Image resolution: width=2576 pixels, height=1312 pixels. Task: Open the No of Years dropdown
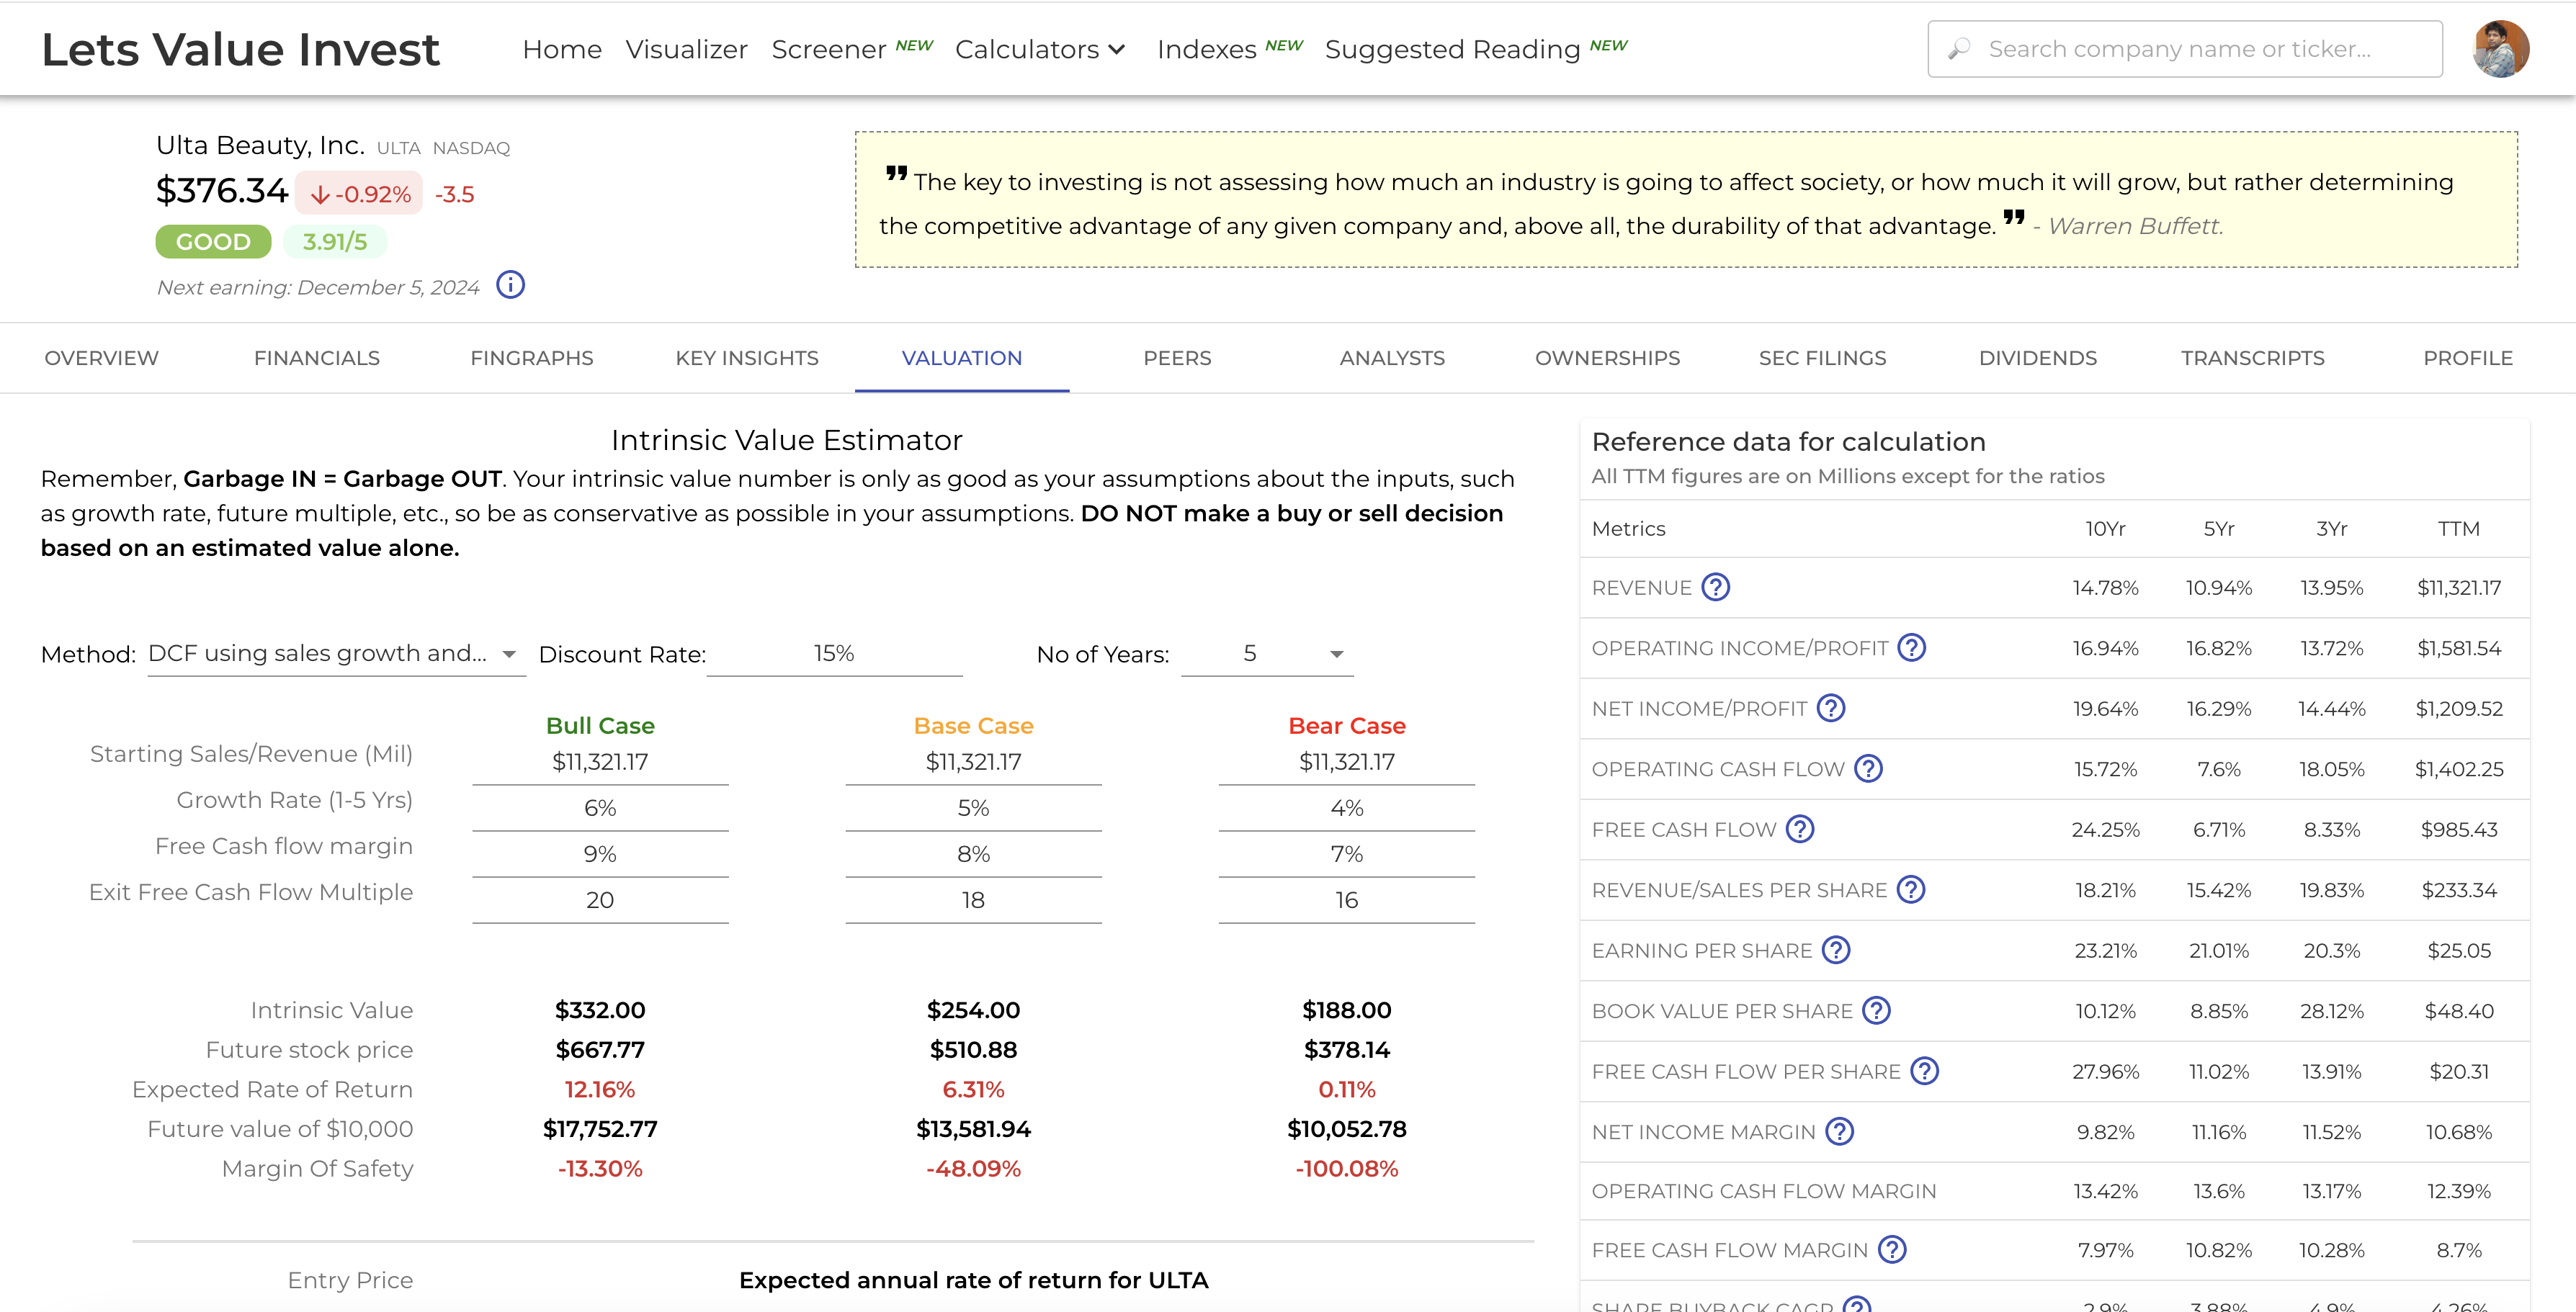click(1267, 654)
